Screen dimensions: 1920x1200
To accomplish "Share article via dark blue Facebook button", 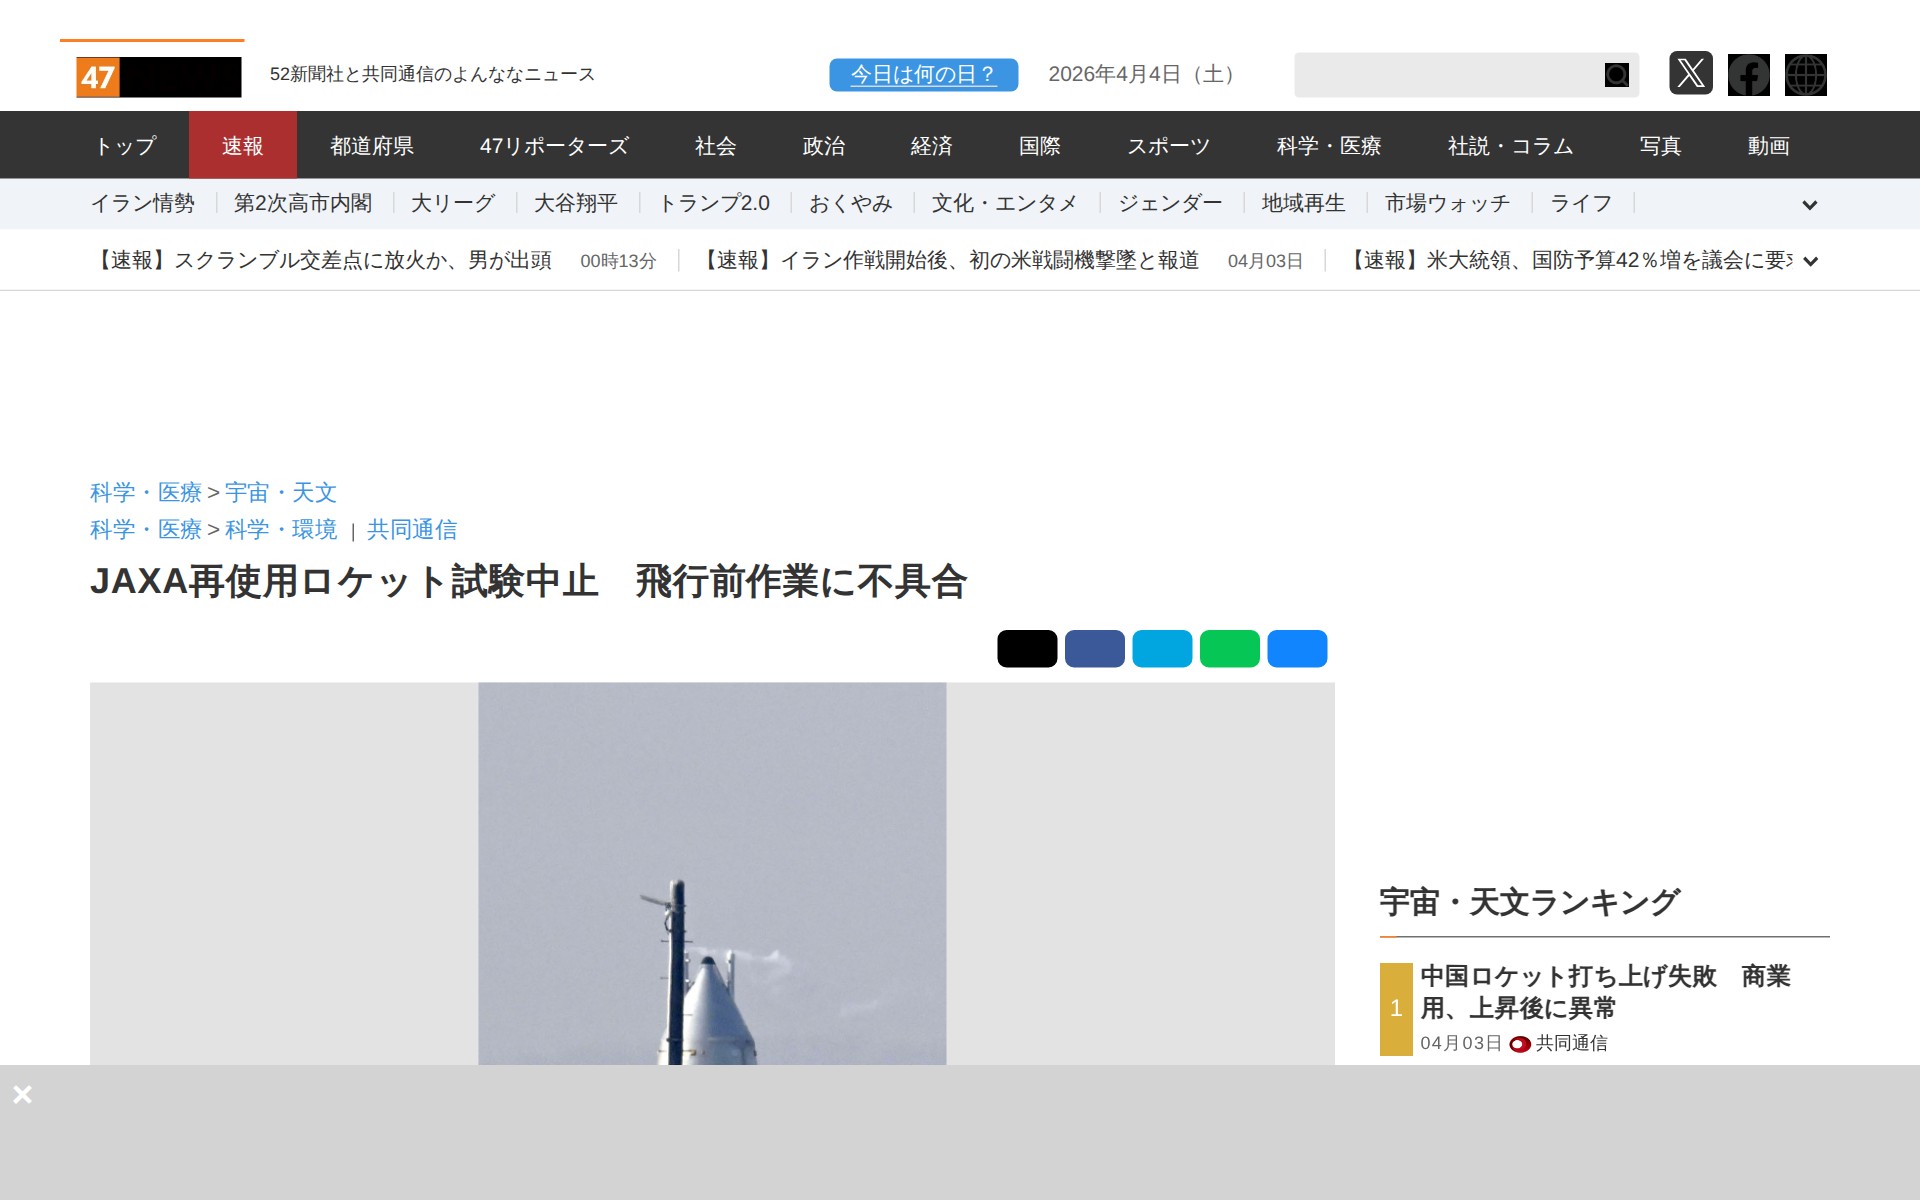I will [x=1094, y=649].
